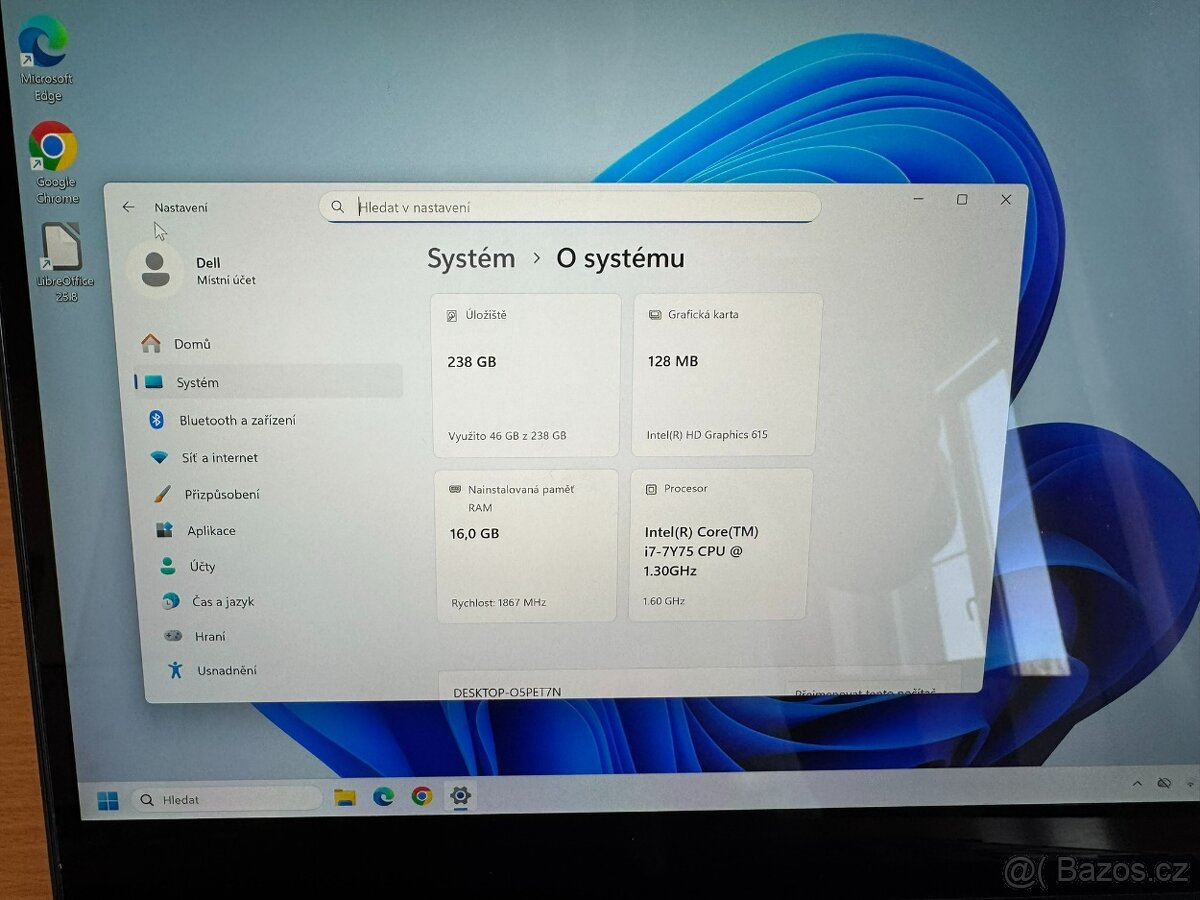The height and width of the screenshot is (900, 1200).
Task: Click the Přejmenovat tento počítač button
Action: pos(869,692)
